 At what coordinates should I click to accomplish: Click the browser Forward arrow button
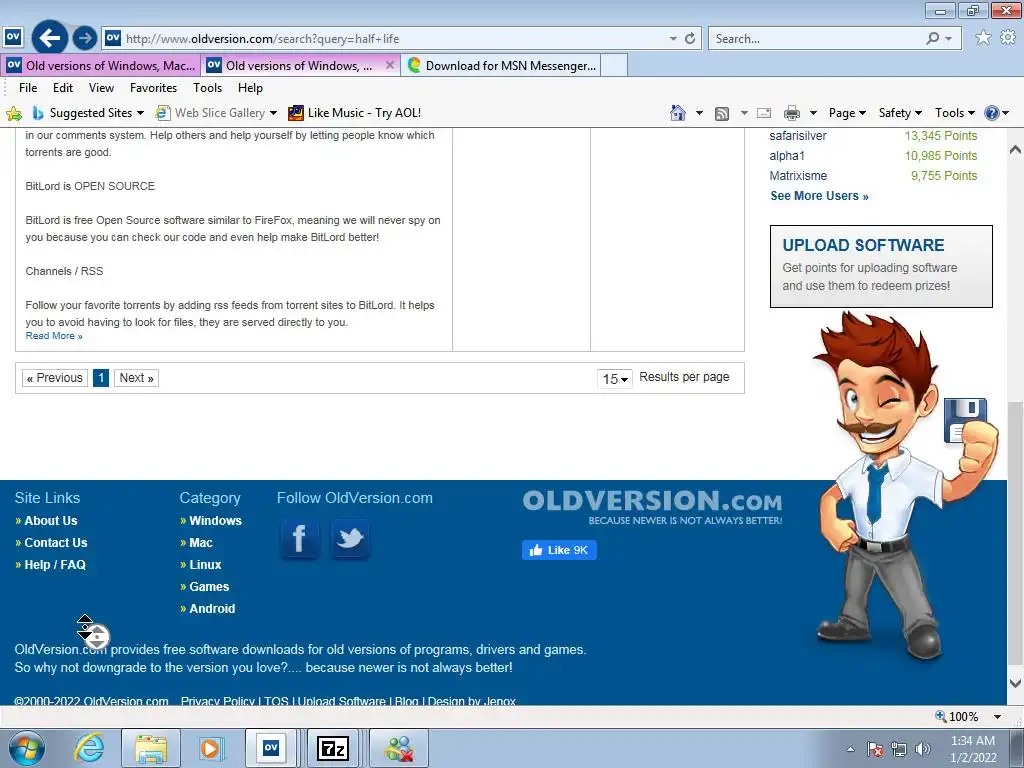(85, 39)
